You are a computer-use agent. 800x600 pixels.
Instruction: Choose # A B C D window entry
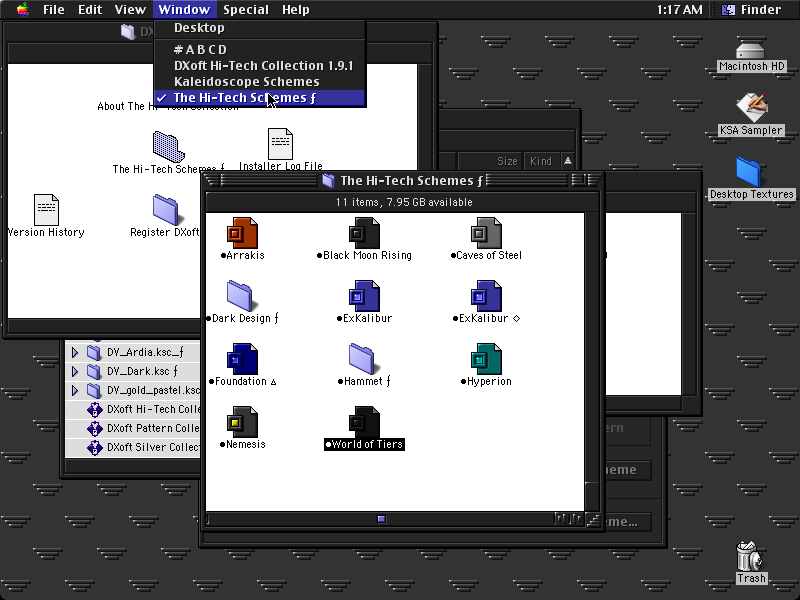[260, 49]
